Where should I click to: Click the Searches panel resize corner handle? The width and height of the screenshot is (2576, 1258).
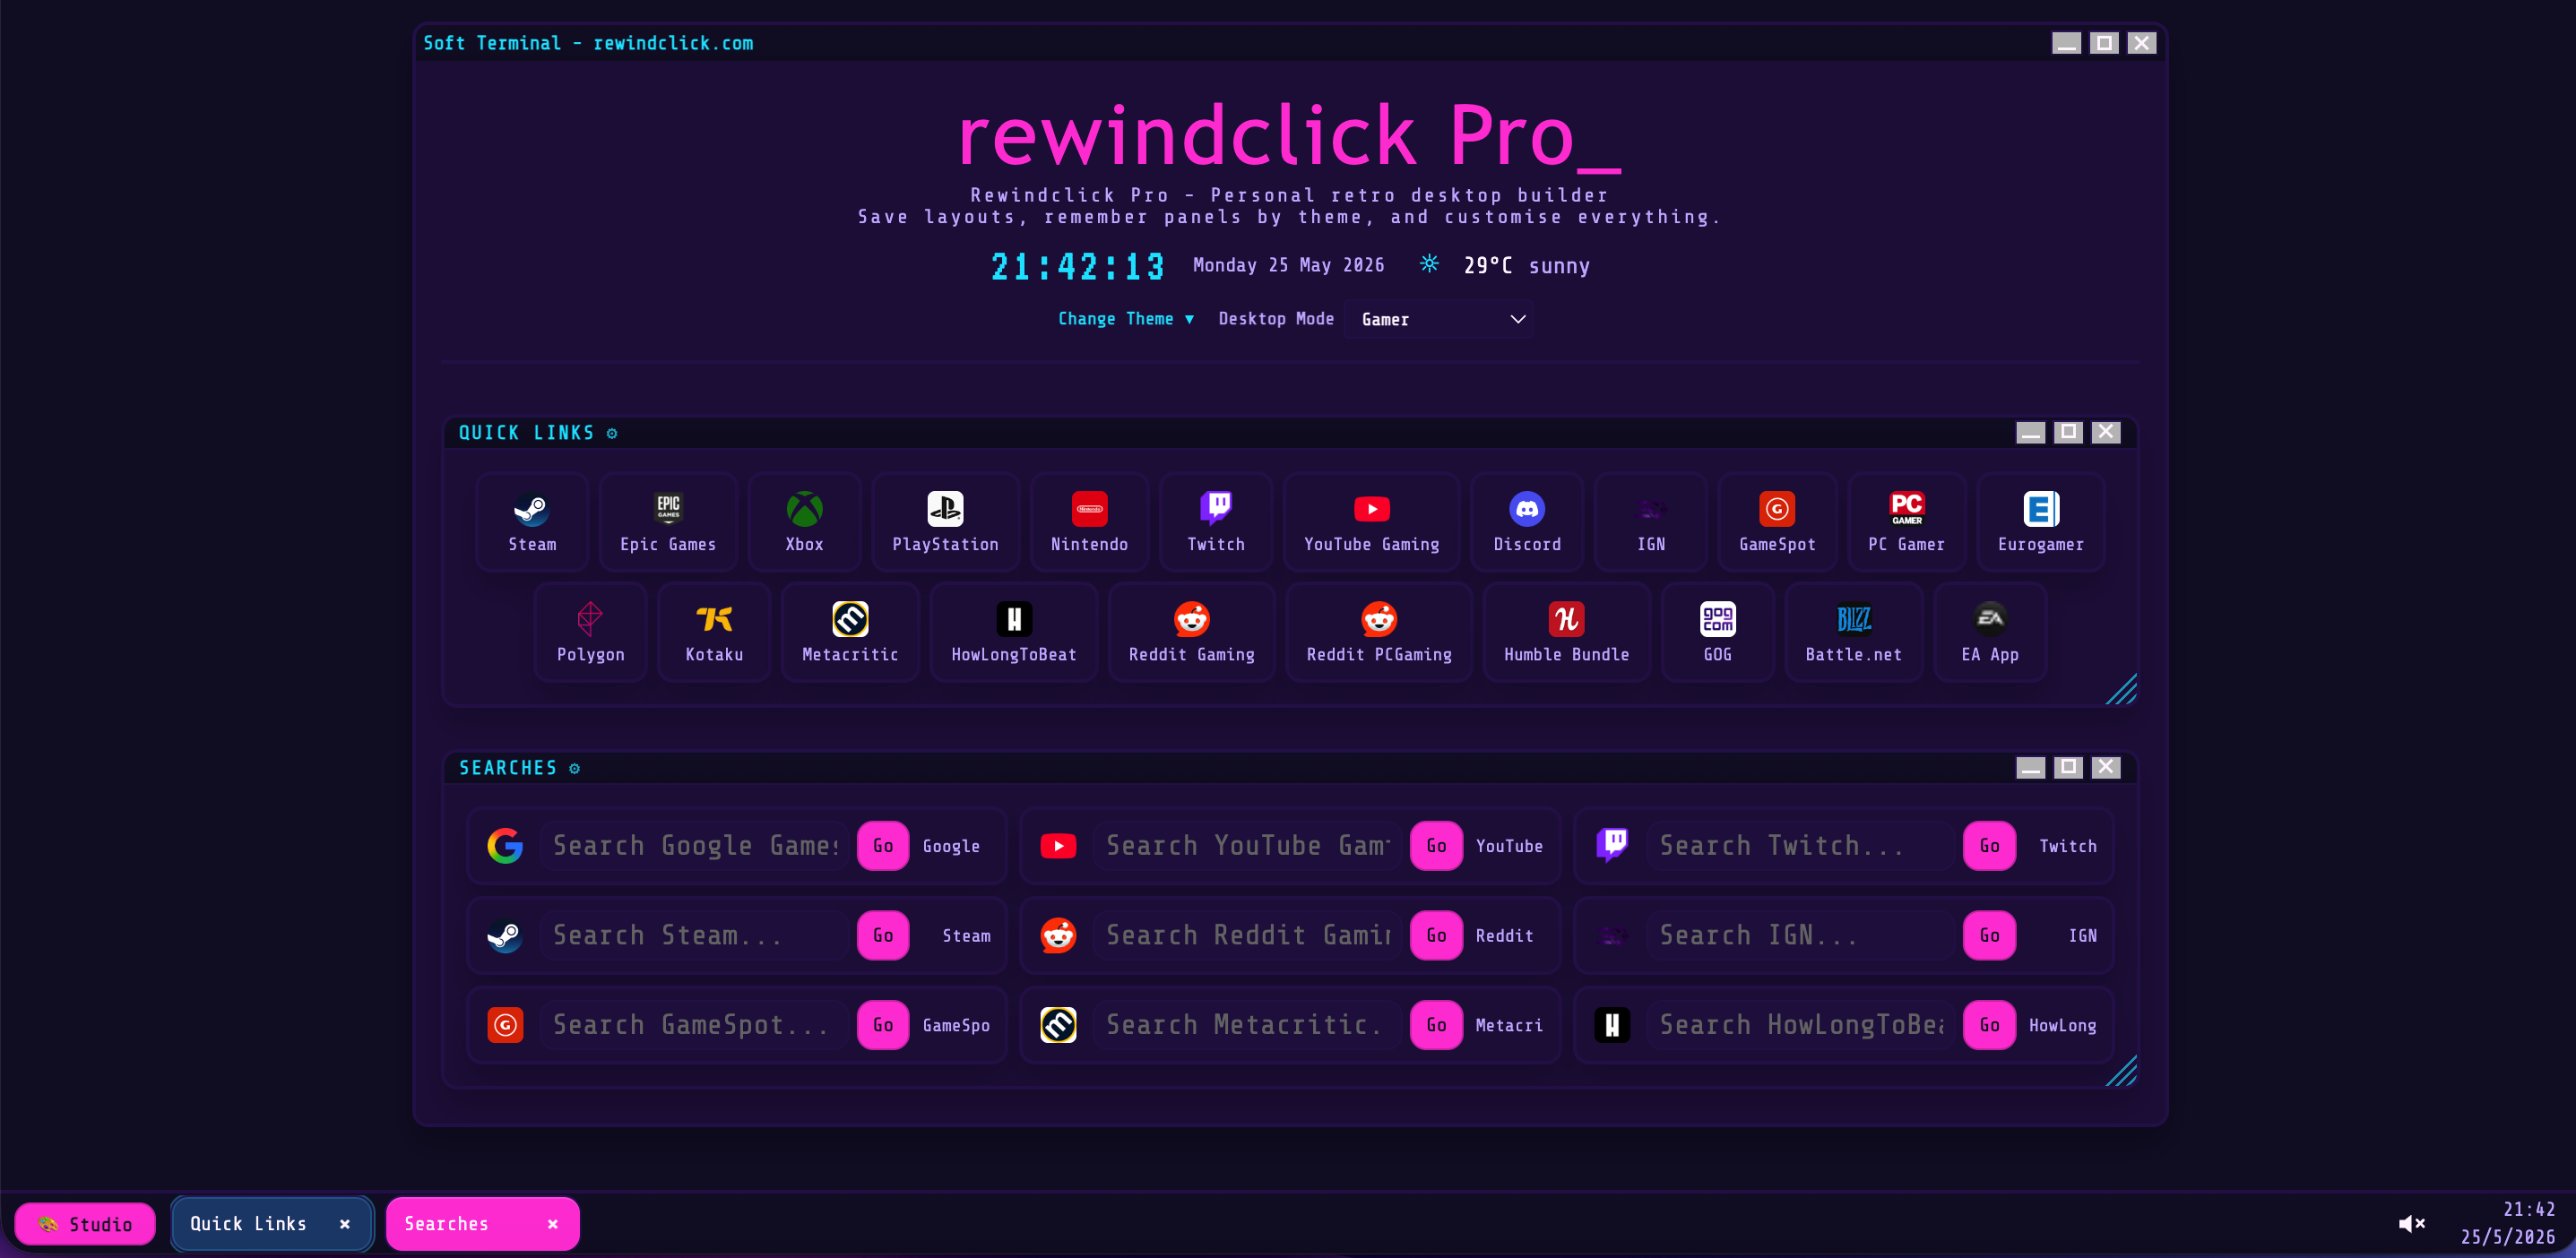click(x=2121, y=1070)
